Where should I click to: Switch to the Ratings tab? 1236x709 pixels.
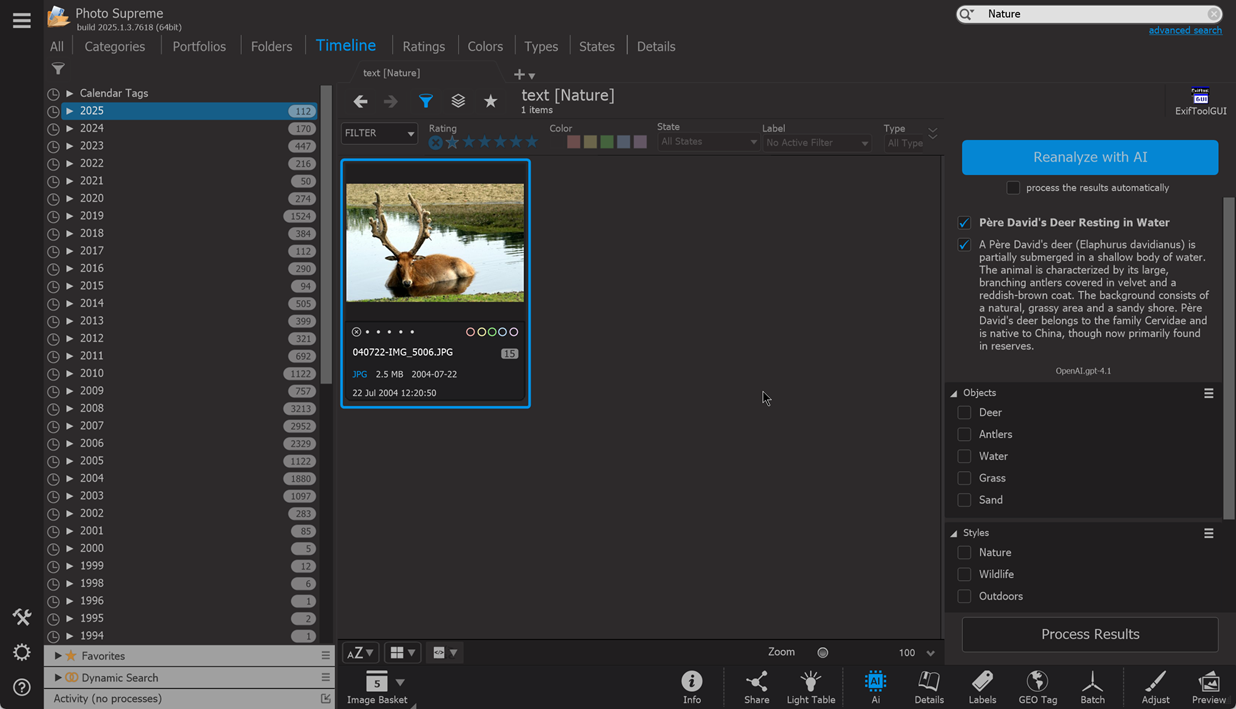pyautogui.click(x=424, y=46)
